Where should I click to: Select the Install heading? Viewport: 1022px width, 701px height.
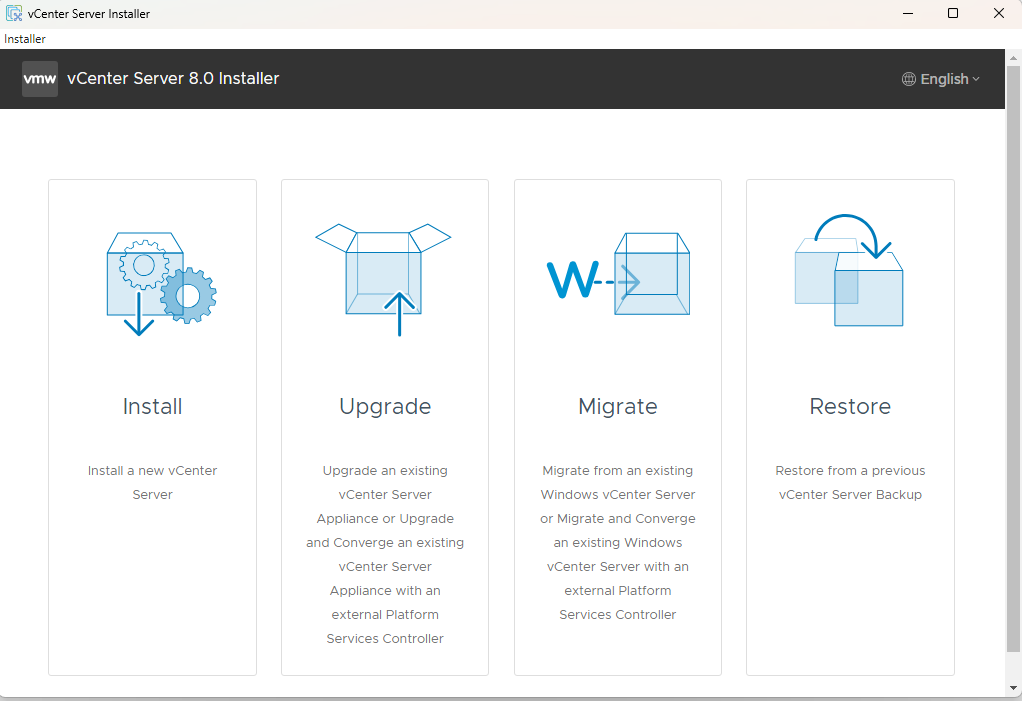(x=153, y=406)
